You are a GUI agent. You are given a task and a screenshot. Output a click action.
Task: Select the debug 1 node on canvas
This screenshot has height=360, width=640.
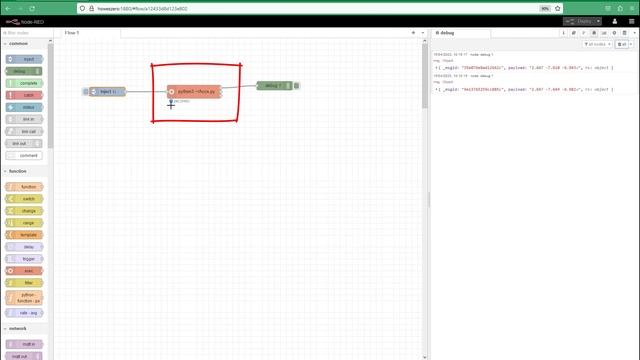274,86
